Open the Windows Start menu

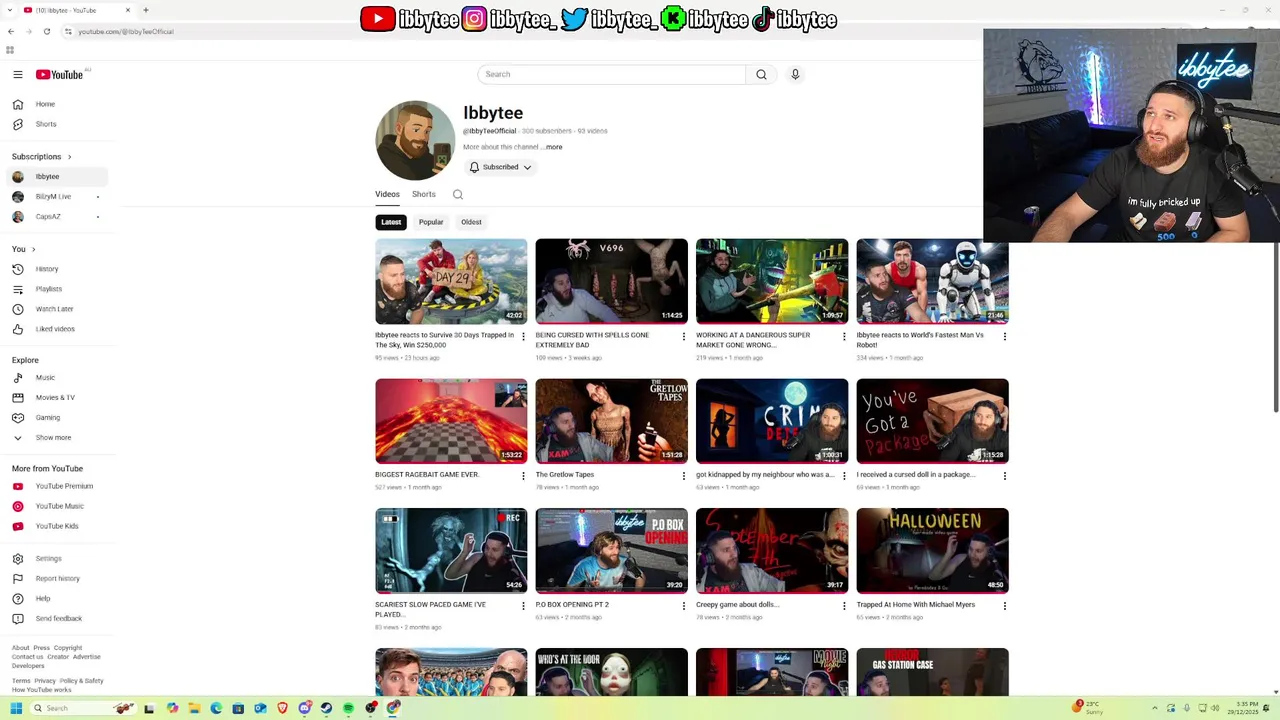click(x=16, y=708)
